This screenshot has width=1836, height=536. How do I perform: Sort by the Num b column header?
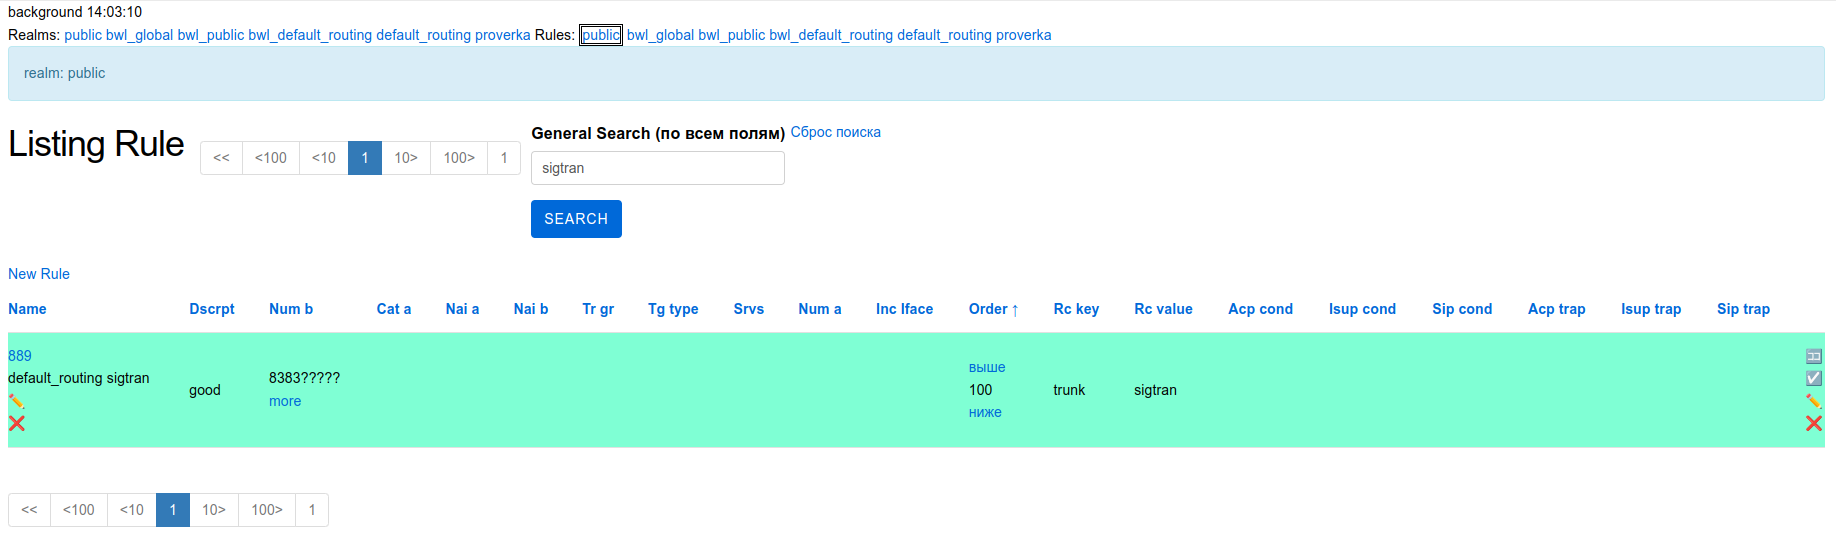291,309
